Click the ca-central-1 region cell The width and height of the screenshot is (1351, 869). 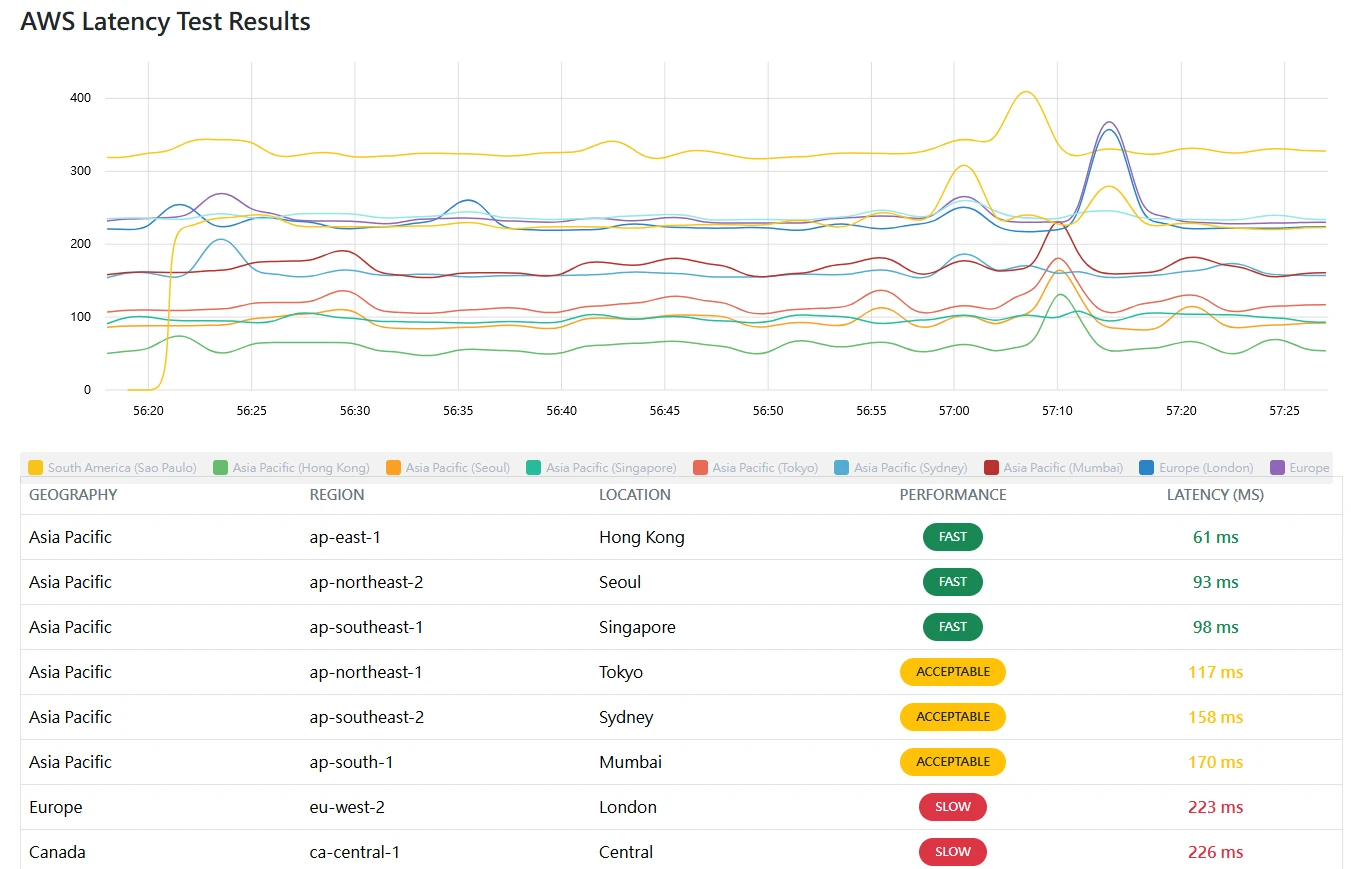click(355, 852)
